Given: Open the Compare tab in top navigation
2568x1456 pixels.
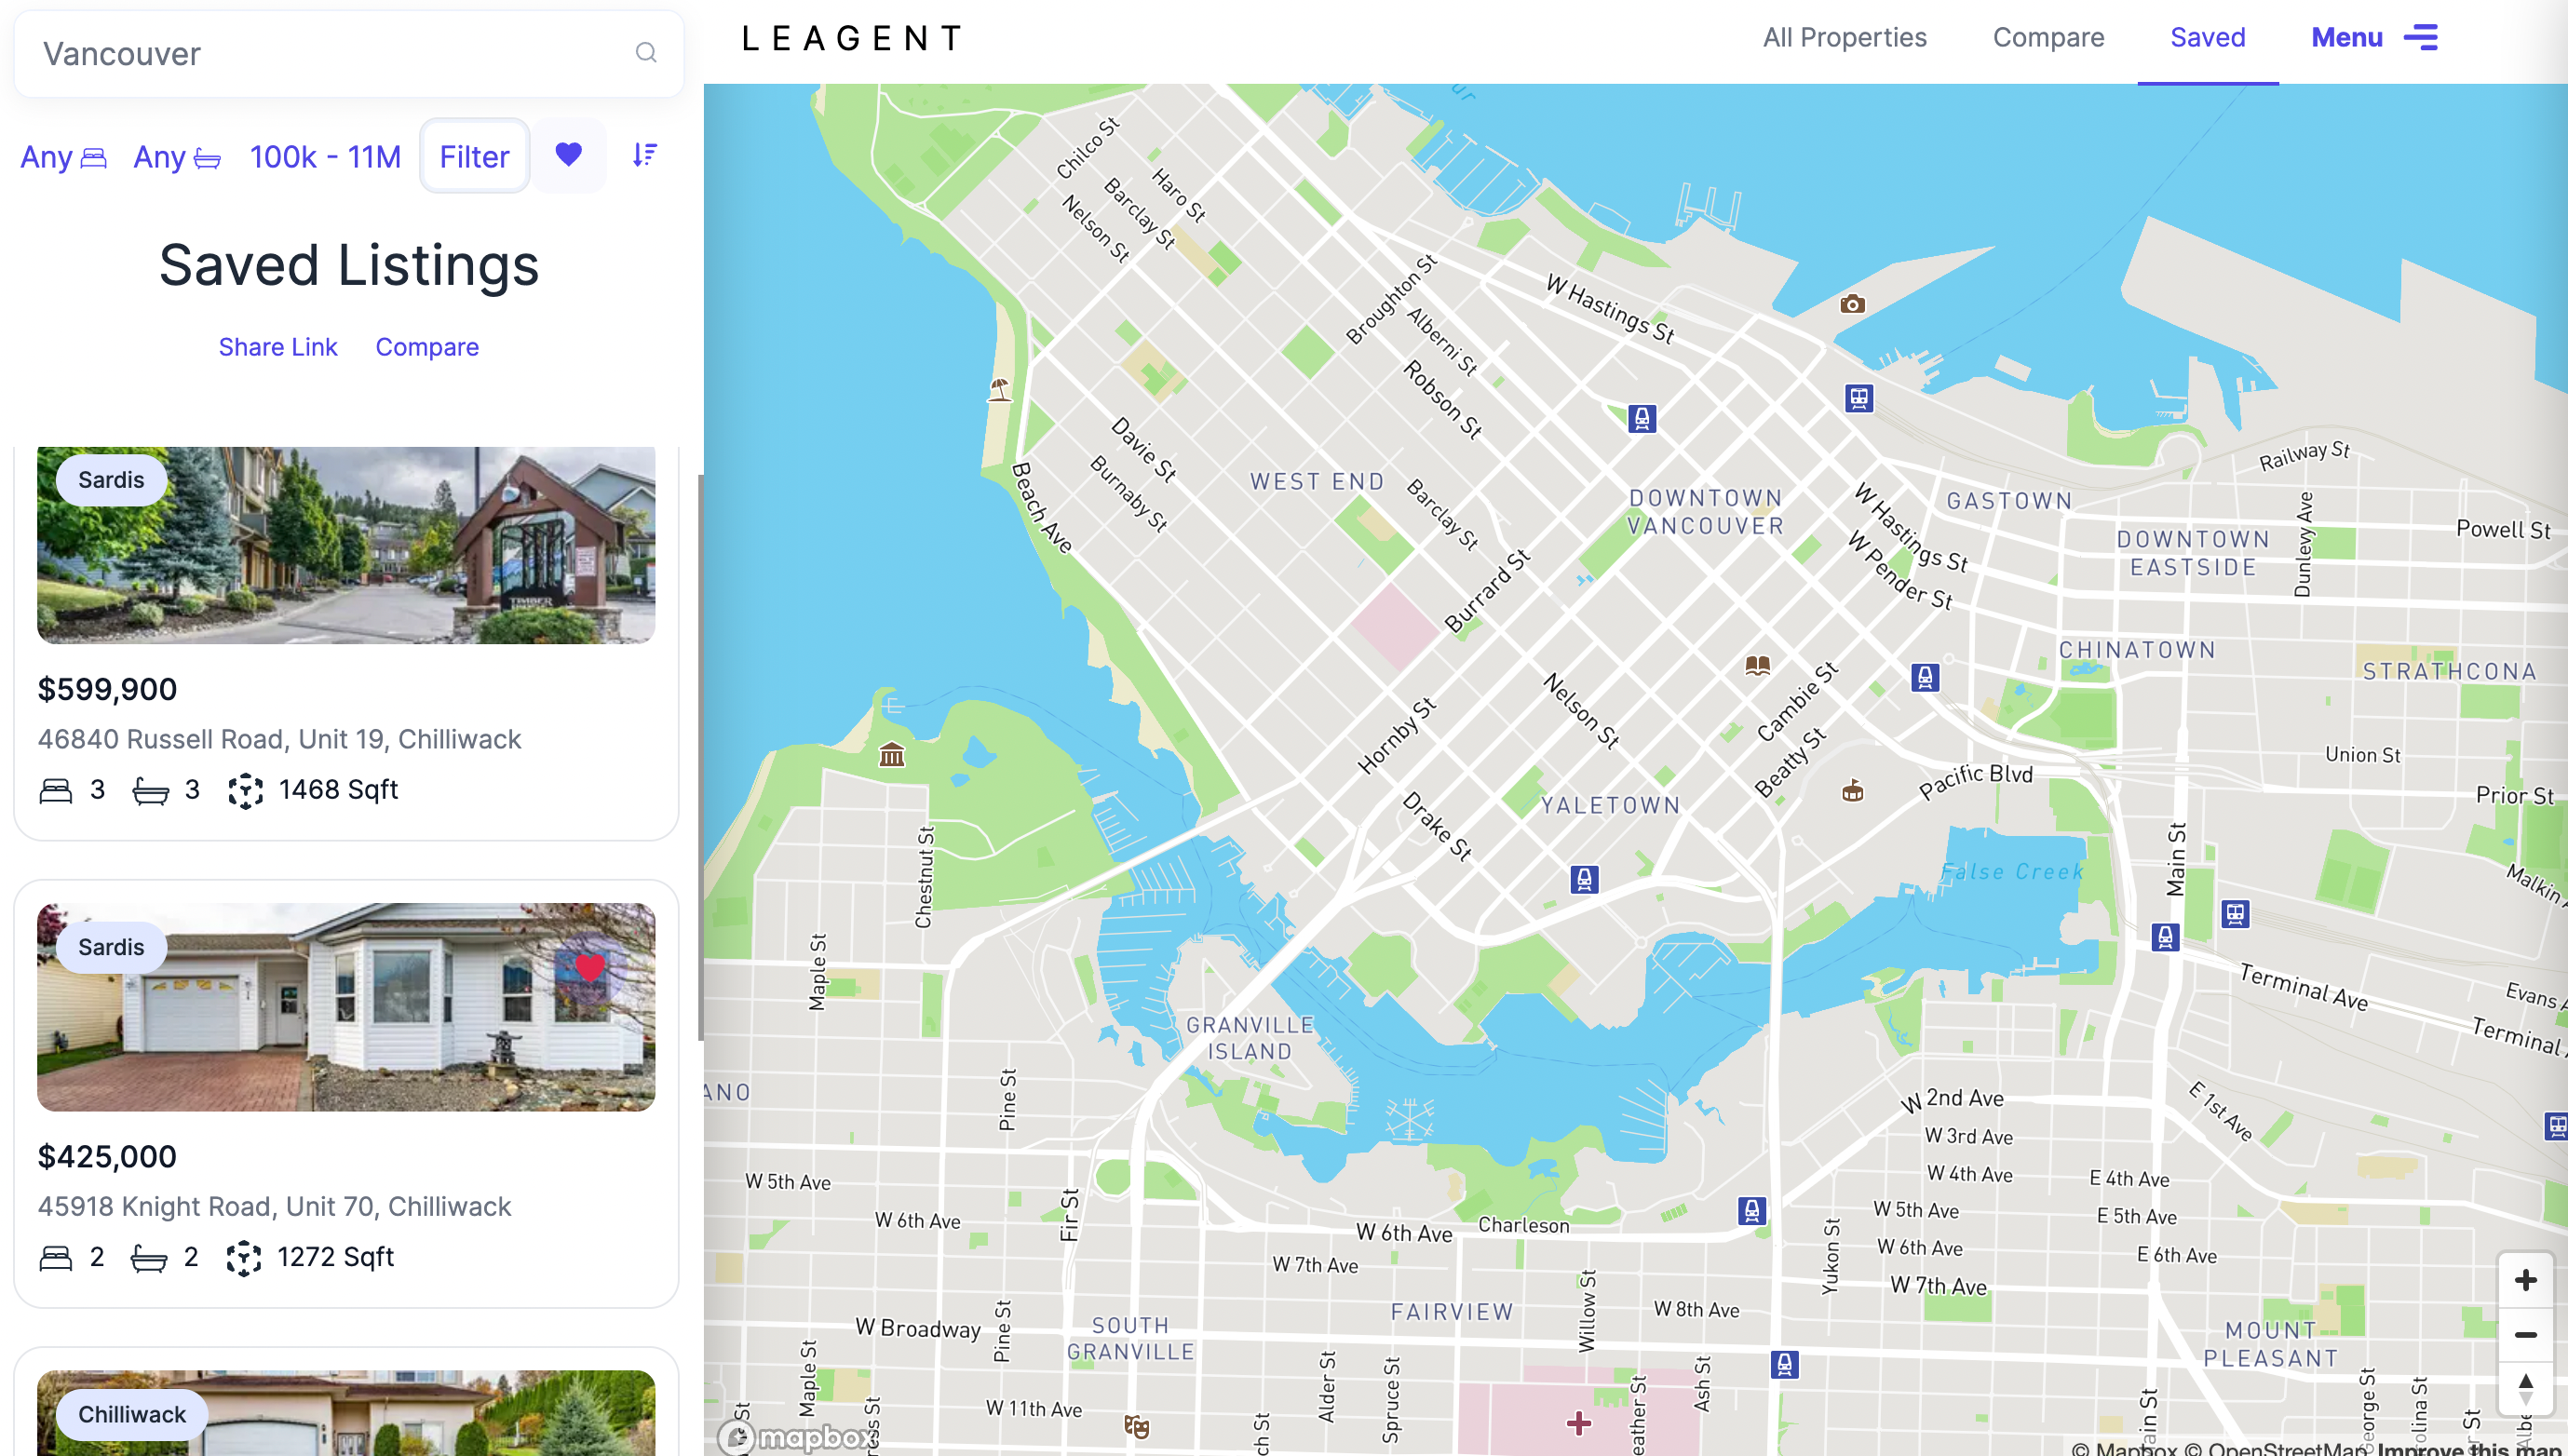Looking at the screenshot, I should coord(2048,38).
